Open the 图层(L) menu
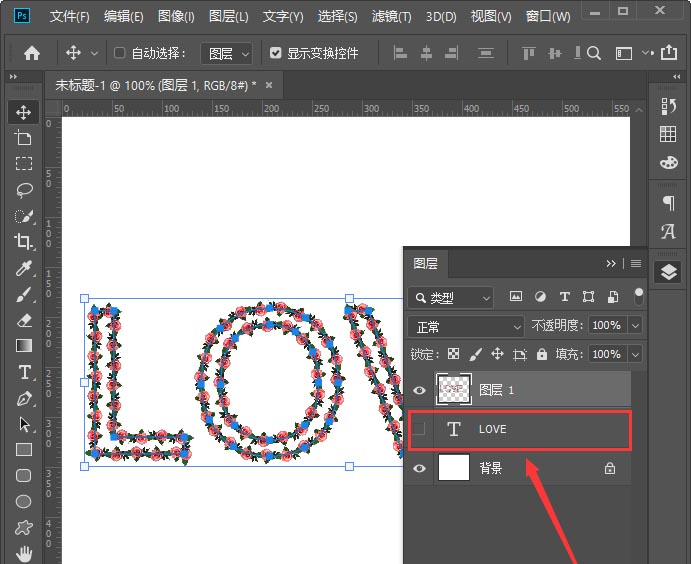 click(228, 17)
